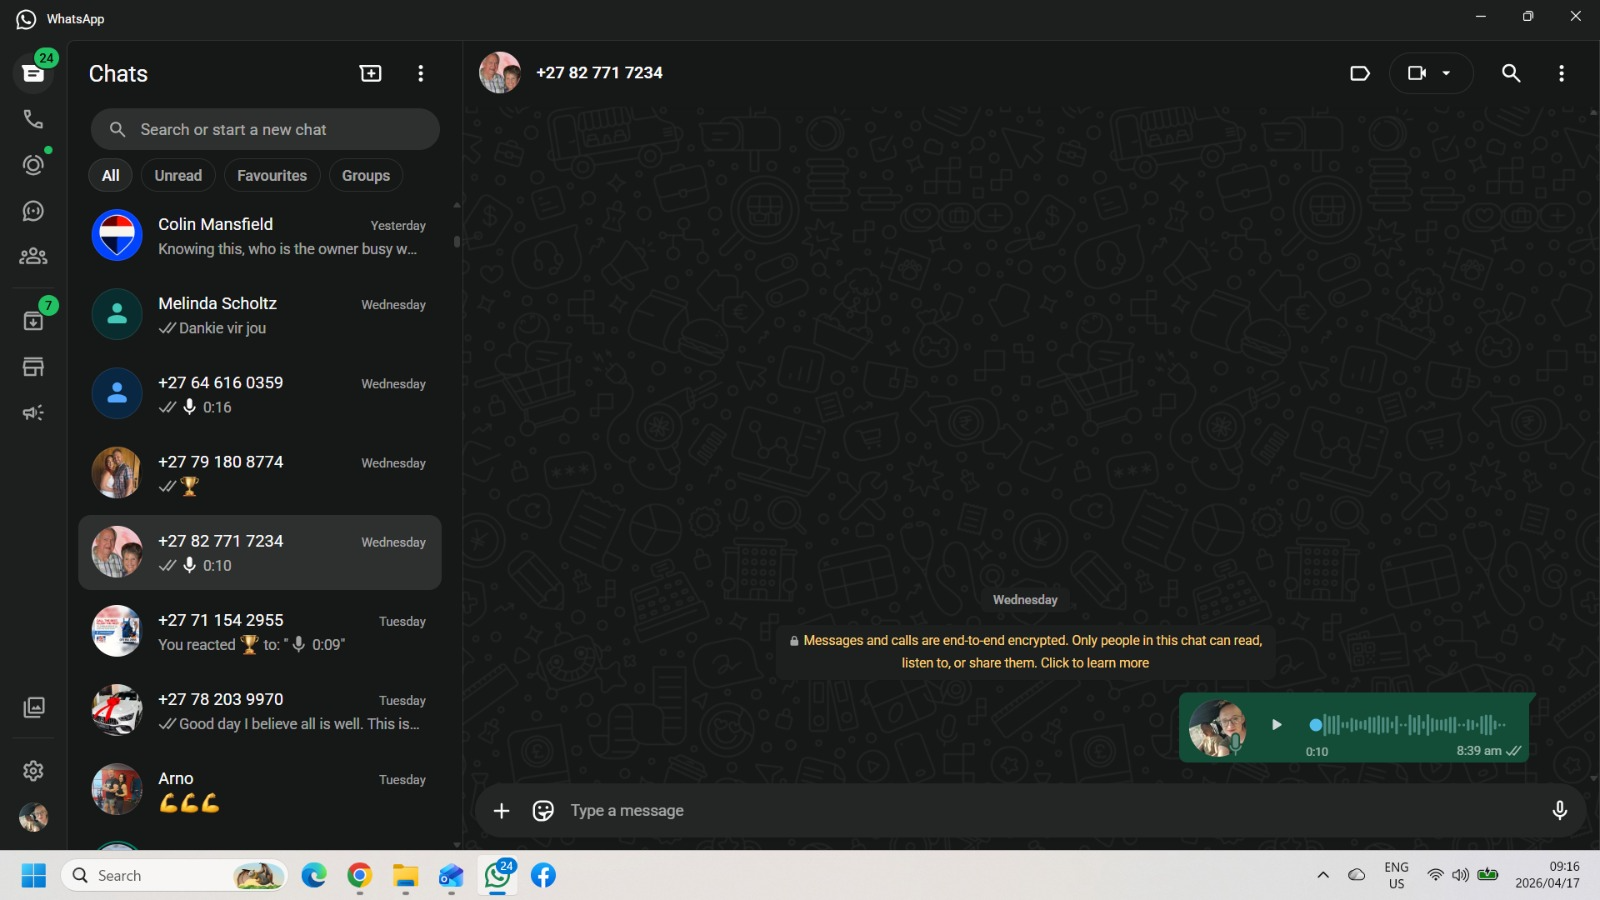Screen dimensions: 1600x900
Task: Click the attach plus button
Action: click(502, 811)
